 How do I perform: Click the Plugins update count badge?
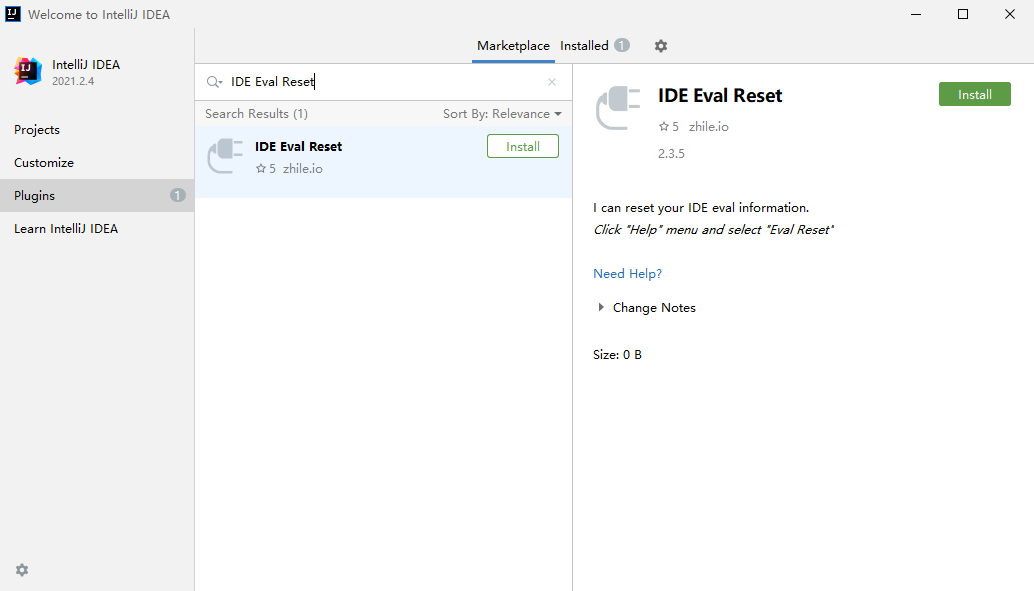pos(177,195)
